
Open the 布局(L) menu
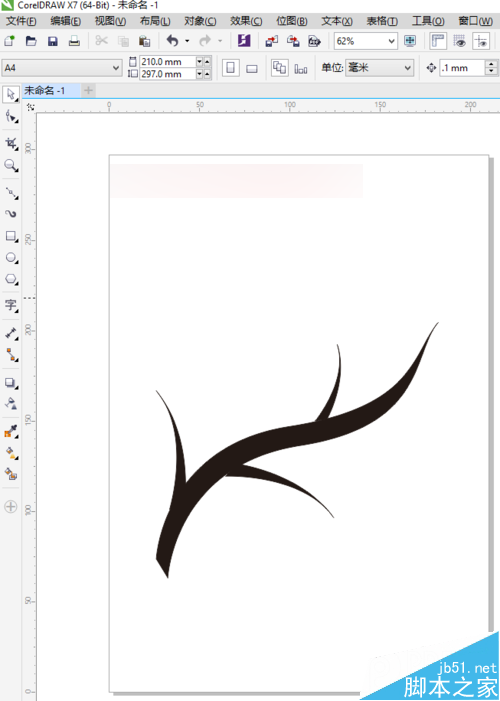coord(155,21)
